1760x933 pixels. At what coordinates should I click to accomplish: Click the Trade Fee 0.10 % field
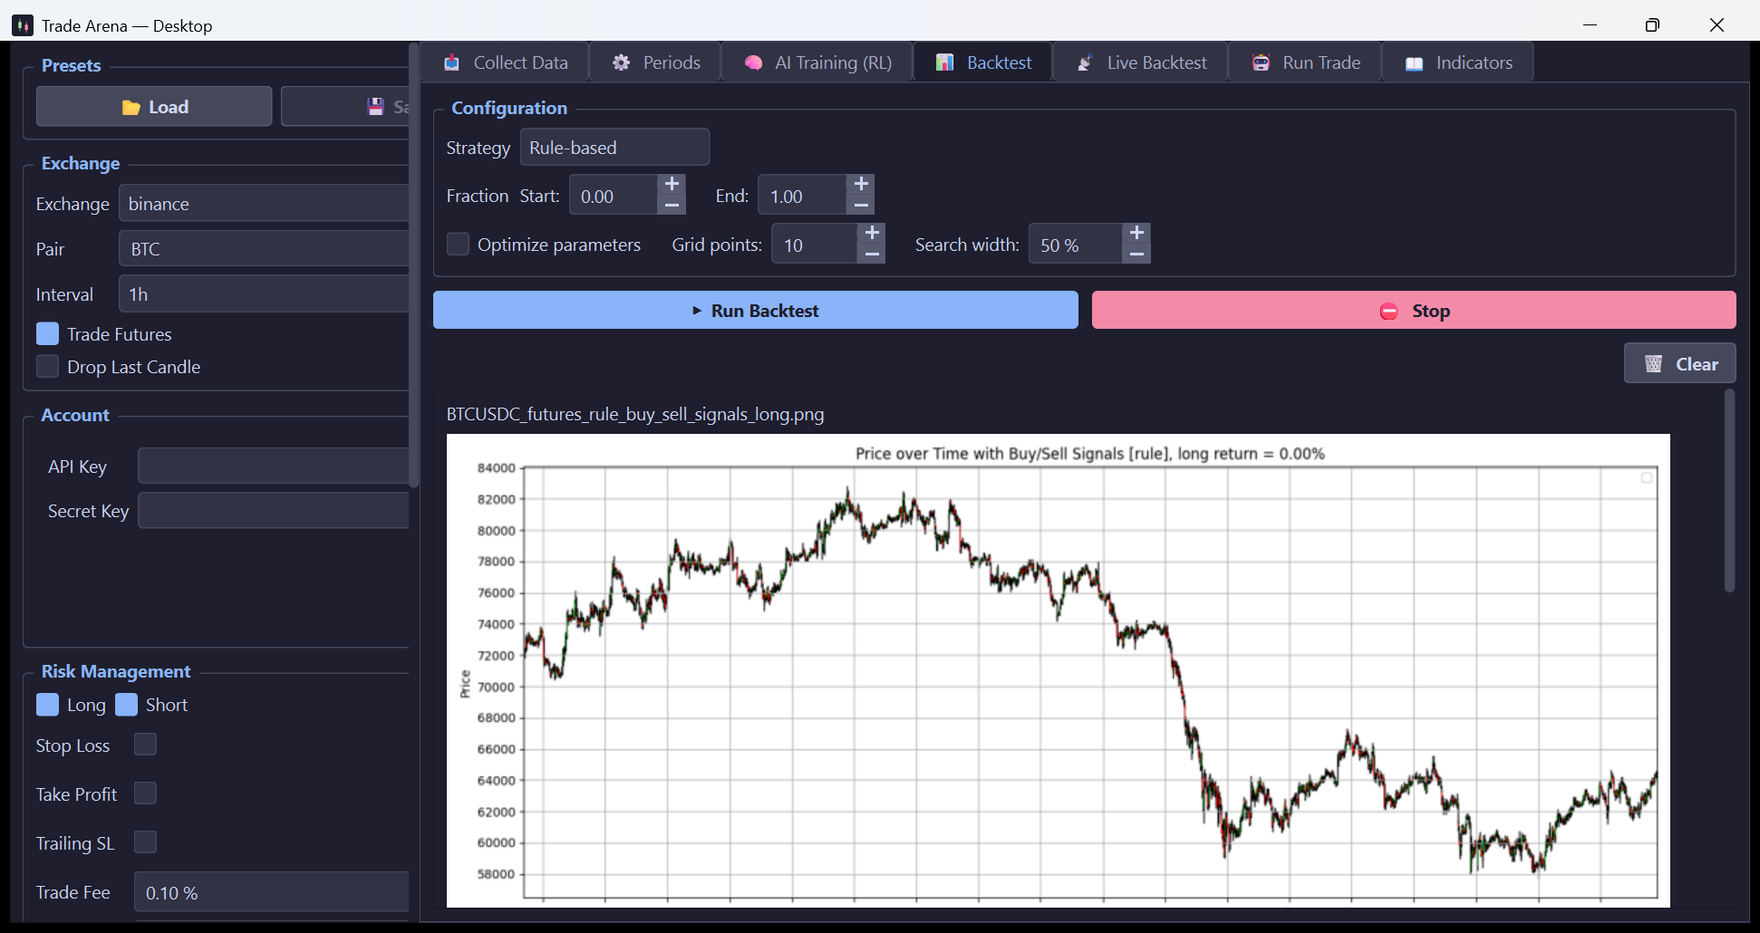point(271,892)
